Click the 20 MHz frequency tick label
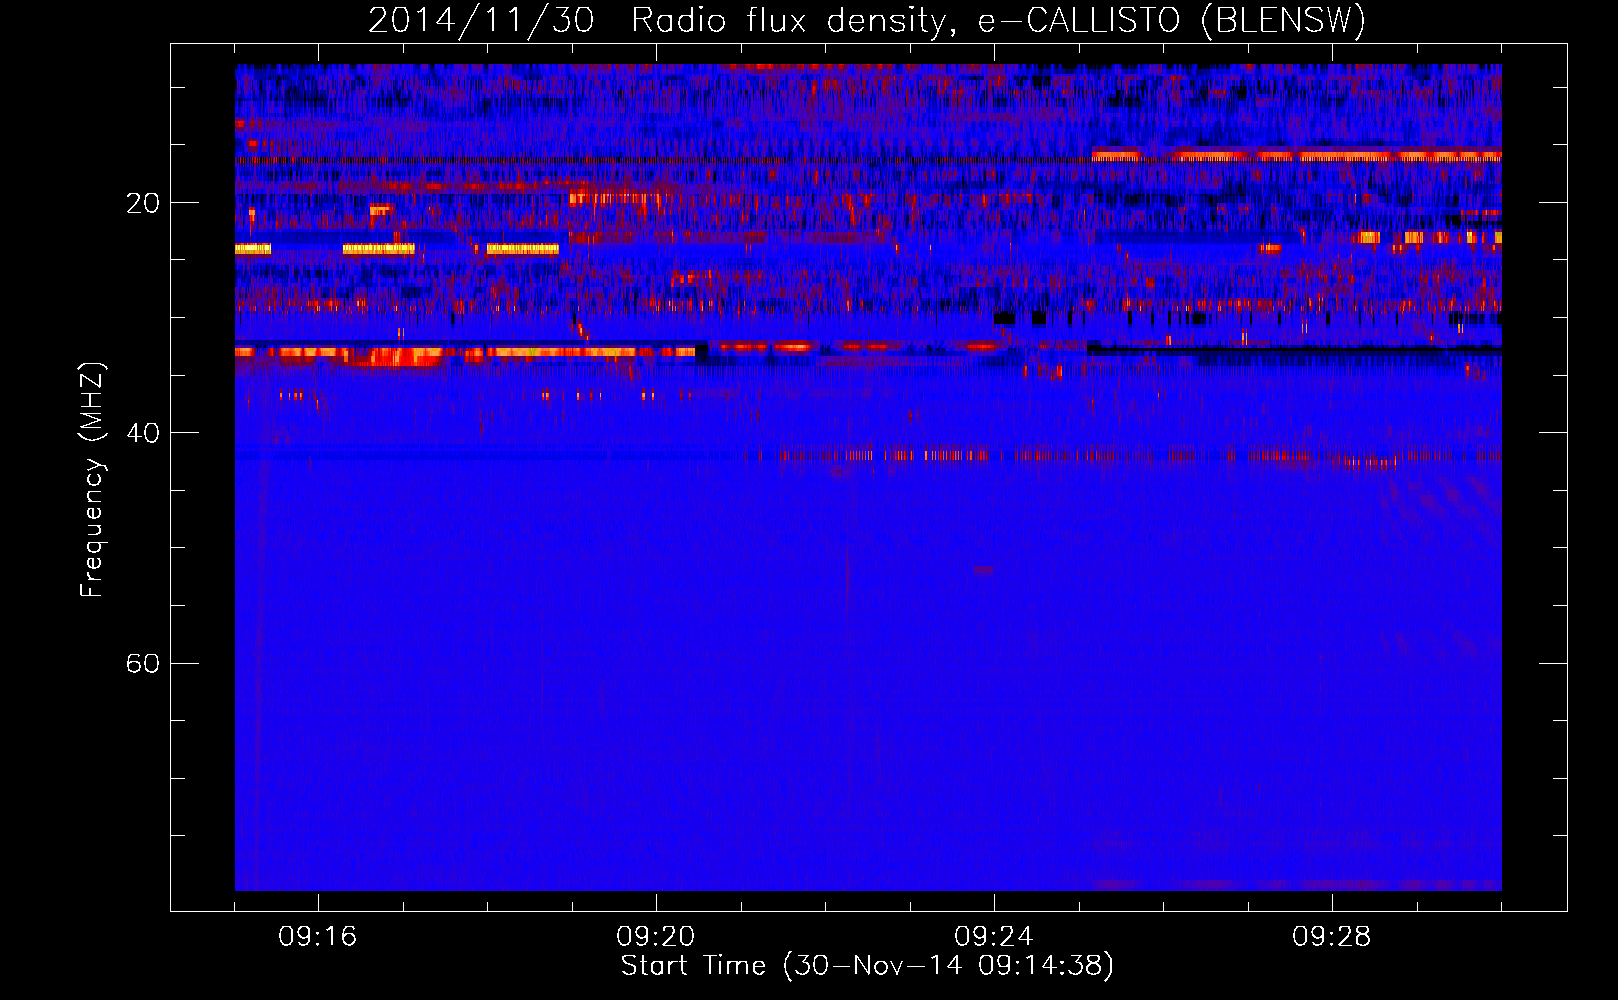Screen dimensions: 1618x1000 [143, 203]
